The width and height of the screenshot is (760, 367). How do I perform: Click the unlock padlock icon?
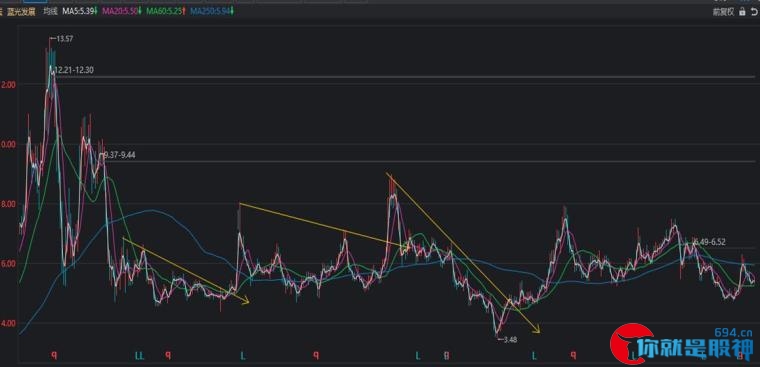tap(742, 13)
